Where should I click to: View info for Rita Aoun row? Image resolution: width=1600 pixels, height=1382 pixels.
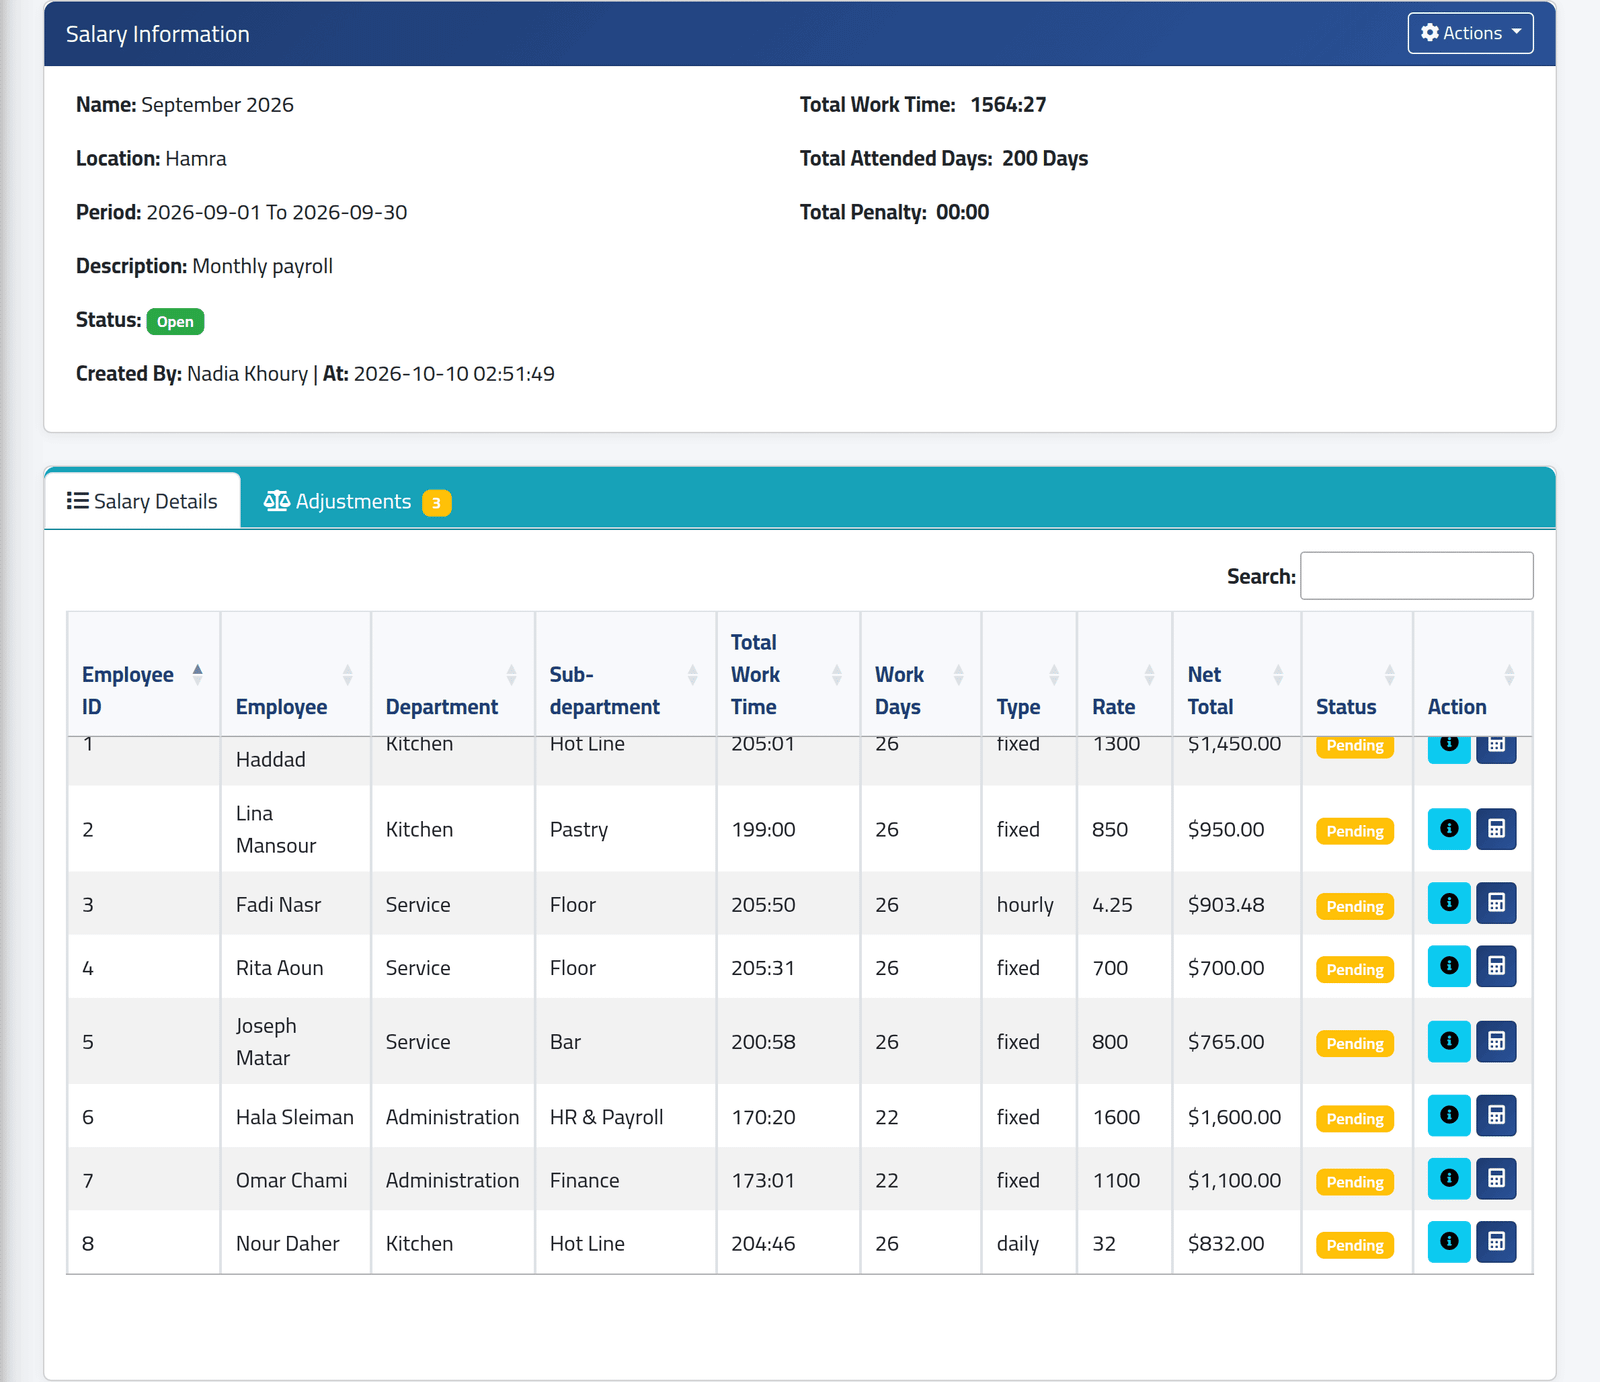point(1448,966)
